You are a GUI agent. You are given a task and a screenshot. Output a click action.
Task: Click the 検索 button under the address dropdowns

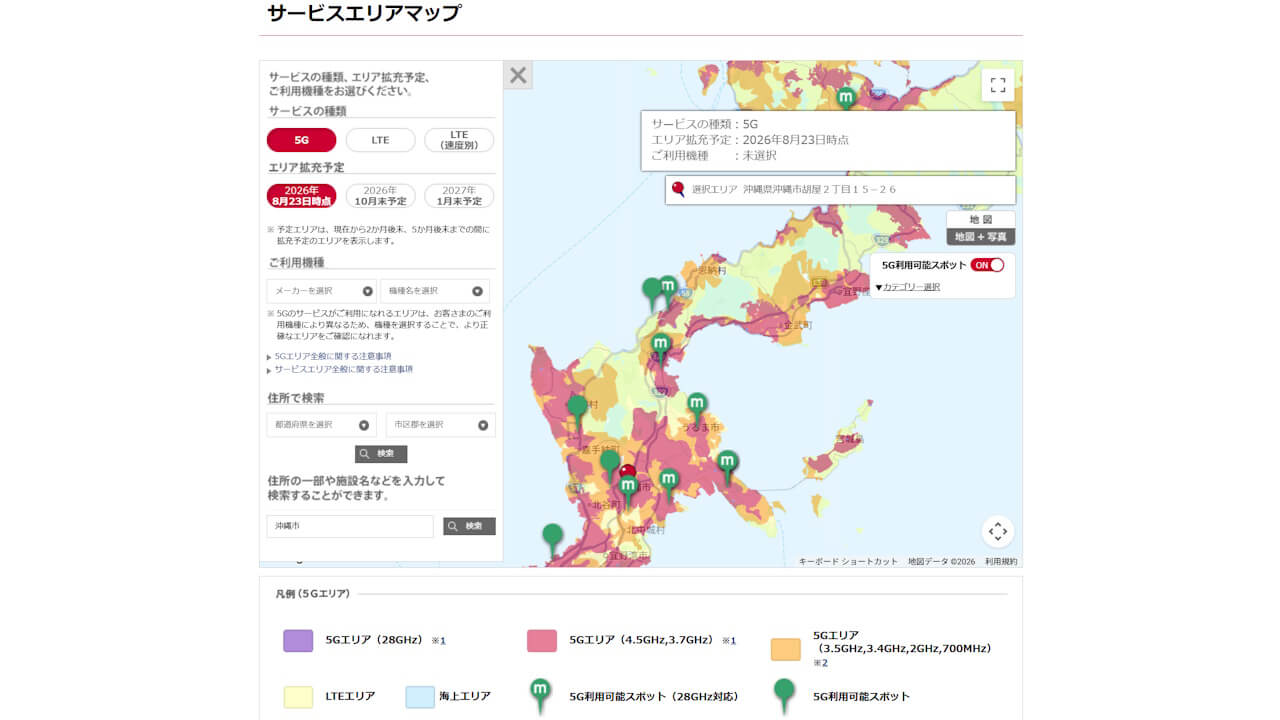click(381, 454)
